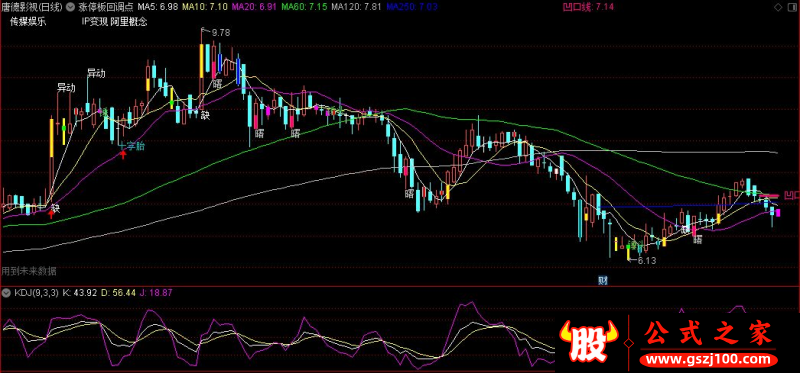The height and width of the screenshot is (373, 800).
Task: Click the blue 财 marker on timeline
Action: pos(603,280)
